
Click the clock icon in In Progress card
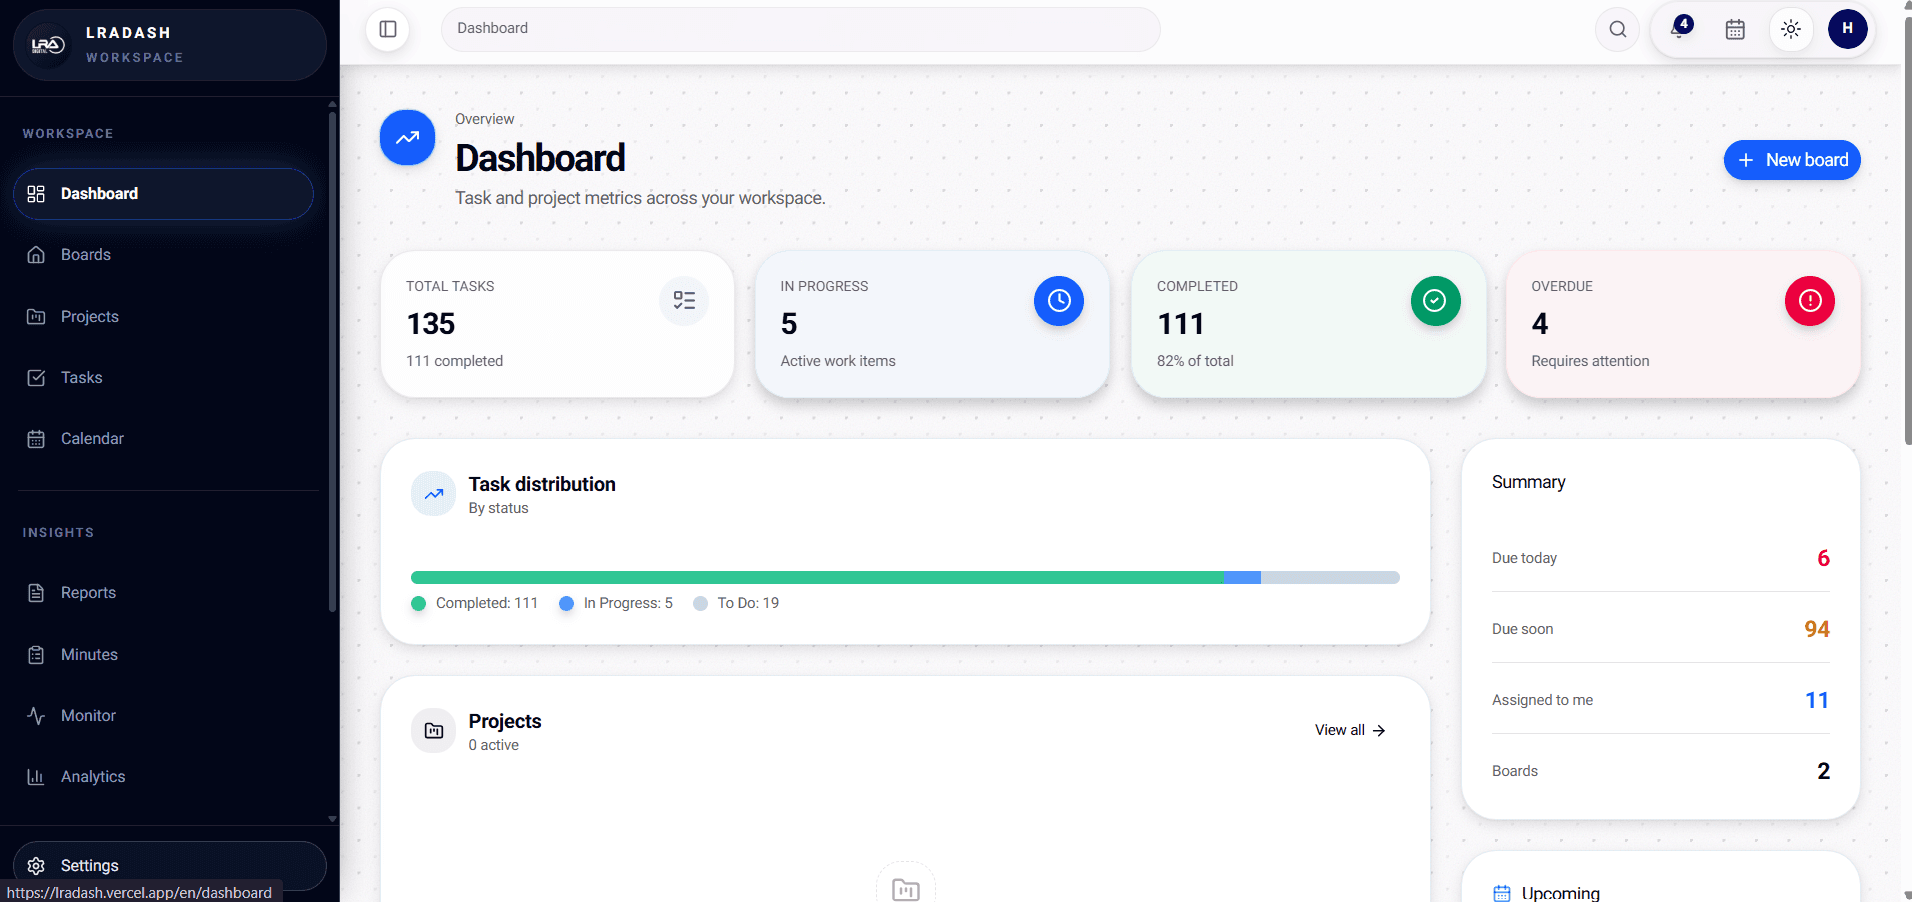1059,301
